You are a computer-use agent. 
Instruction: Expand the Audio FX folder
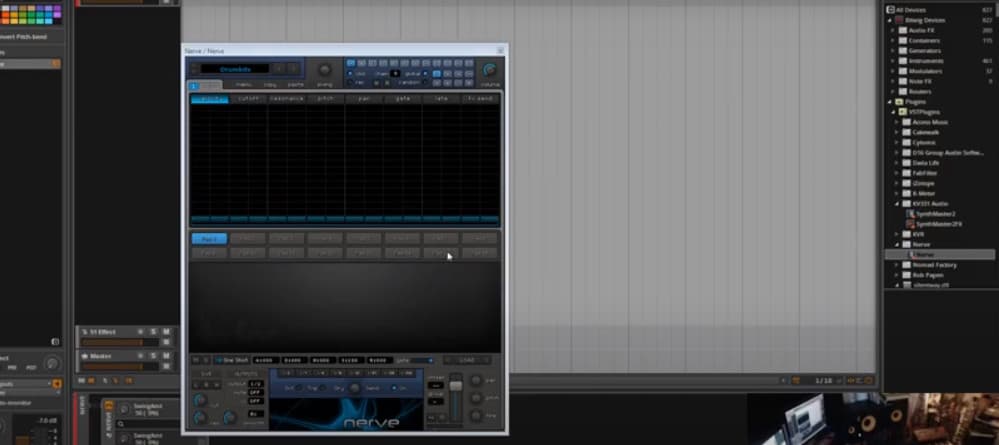[x=893, y=30]
